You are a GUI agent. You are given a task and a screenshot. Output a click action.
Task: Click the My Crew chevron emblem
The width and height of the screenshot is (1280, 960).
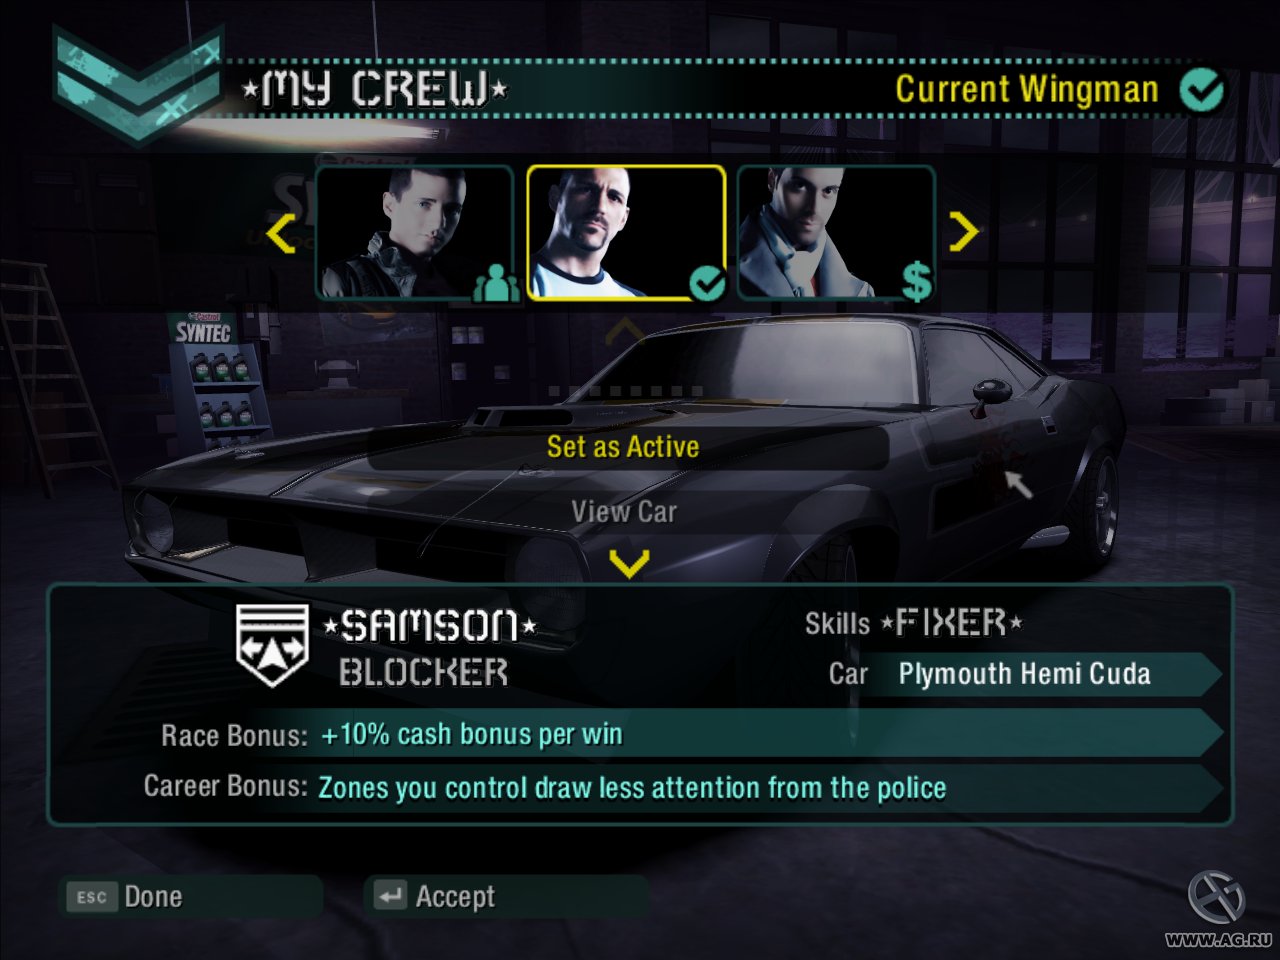[x=137, y=84]
